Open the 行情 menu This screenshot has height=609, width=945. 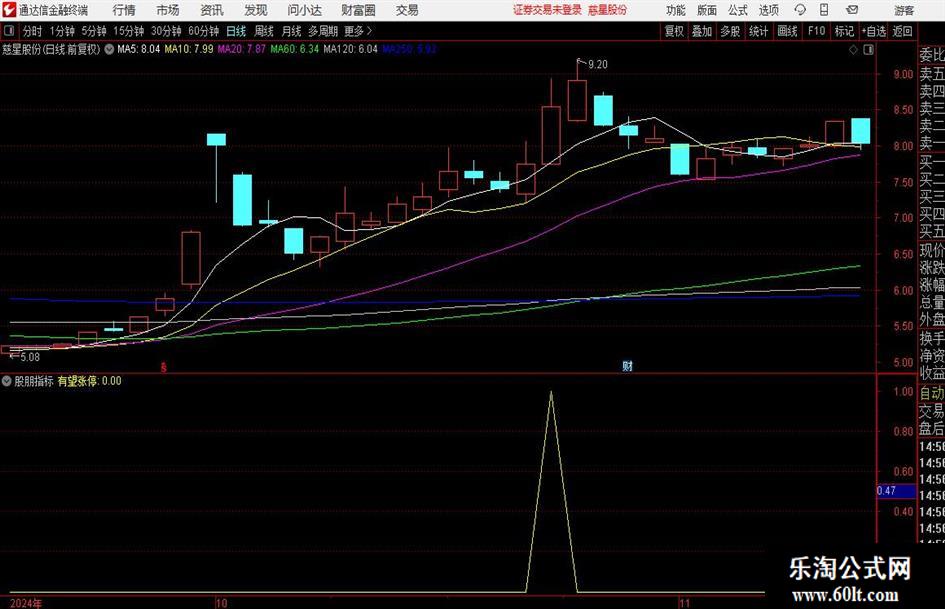pyautogui.click(x=124, y=10)
